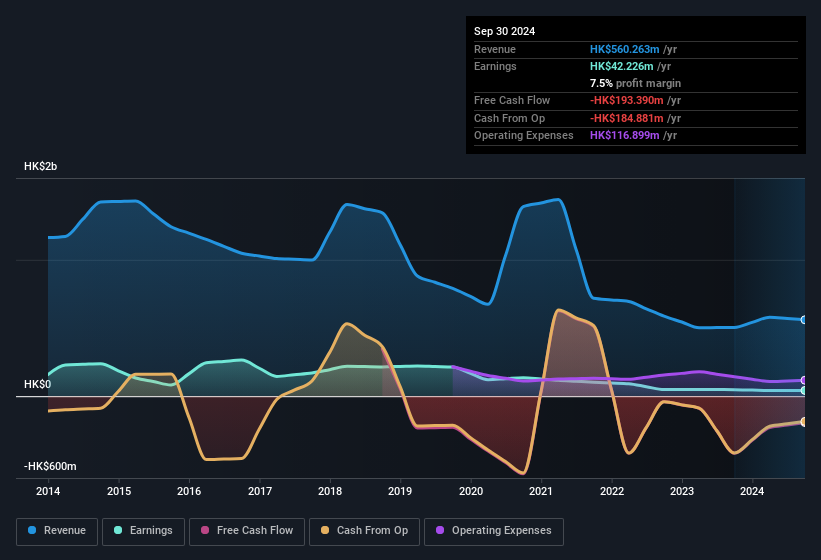Select the 2020 x-axis label

pyautogui.click(x=471, y=491)
